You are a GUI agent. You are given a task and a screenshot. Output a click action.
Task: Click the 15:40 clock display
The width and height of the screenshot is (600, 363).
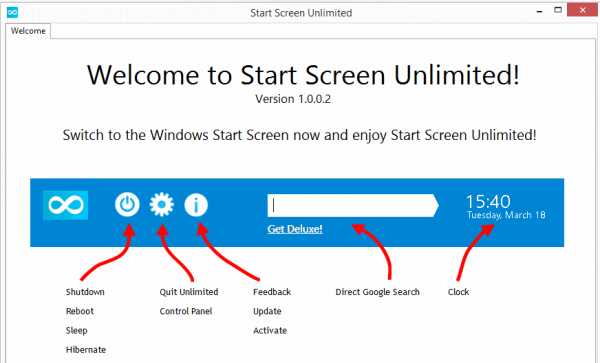pyautogui.click(x=488, y=201)
